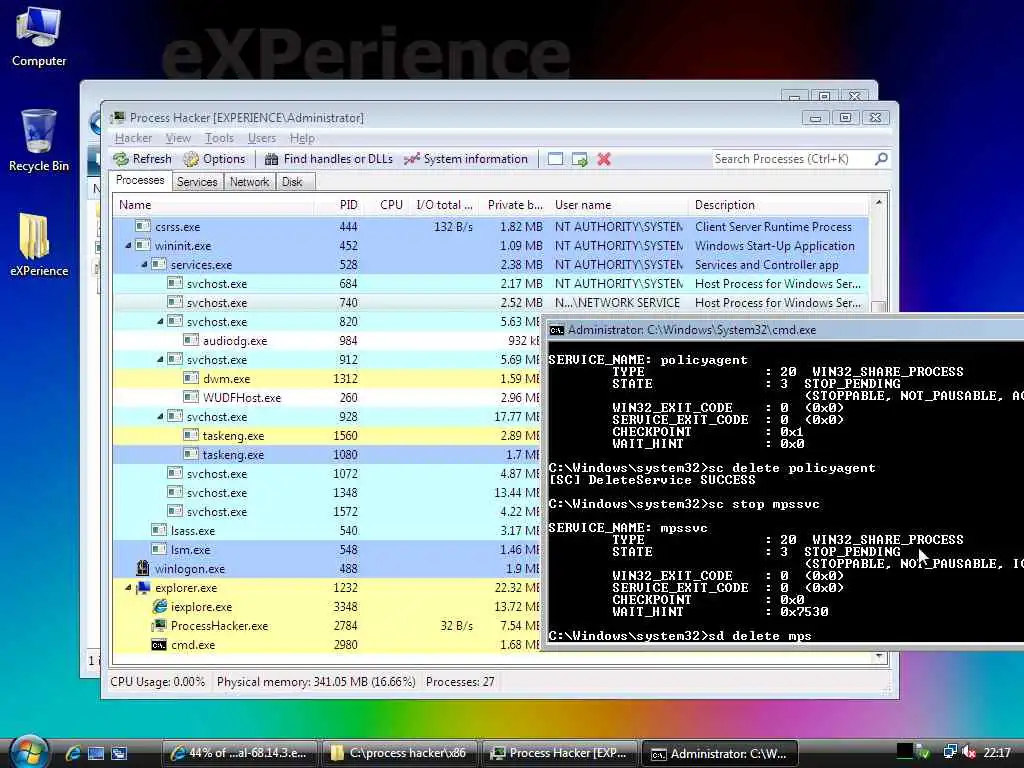This screenshot has width=1024, height=768.
Task: Select the explorer.exe process icon
Action: point(143,588)
